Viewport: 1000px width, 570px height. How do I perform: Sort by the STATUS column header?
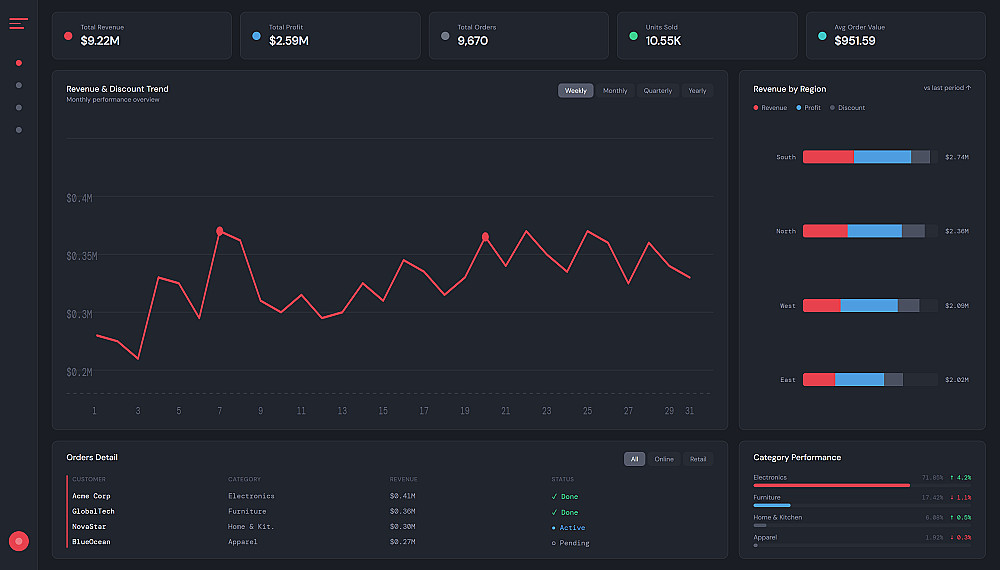pyautogui.click(x=562, y=479)
